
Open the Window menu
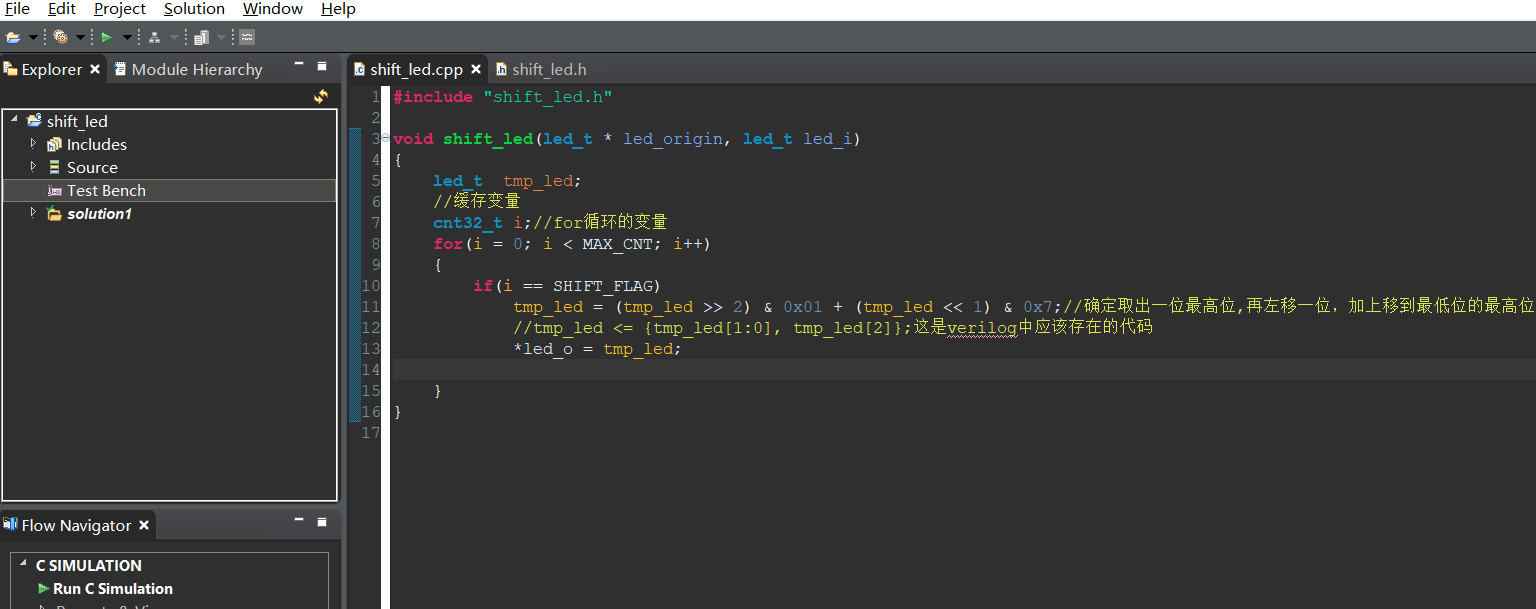[273, 9]
